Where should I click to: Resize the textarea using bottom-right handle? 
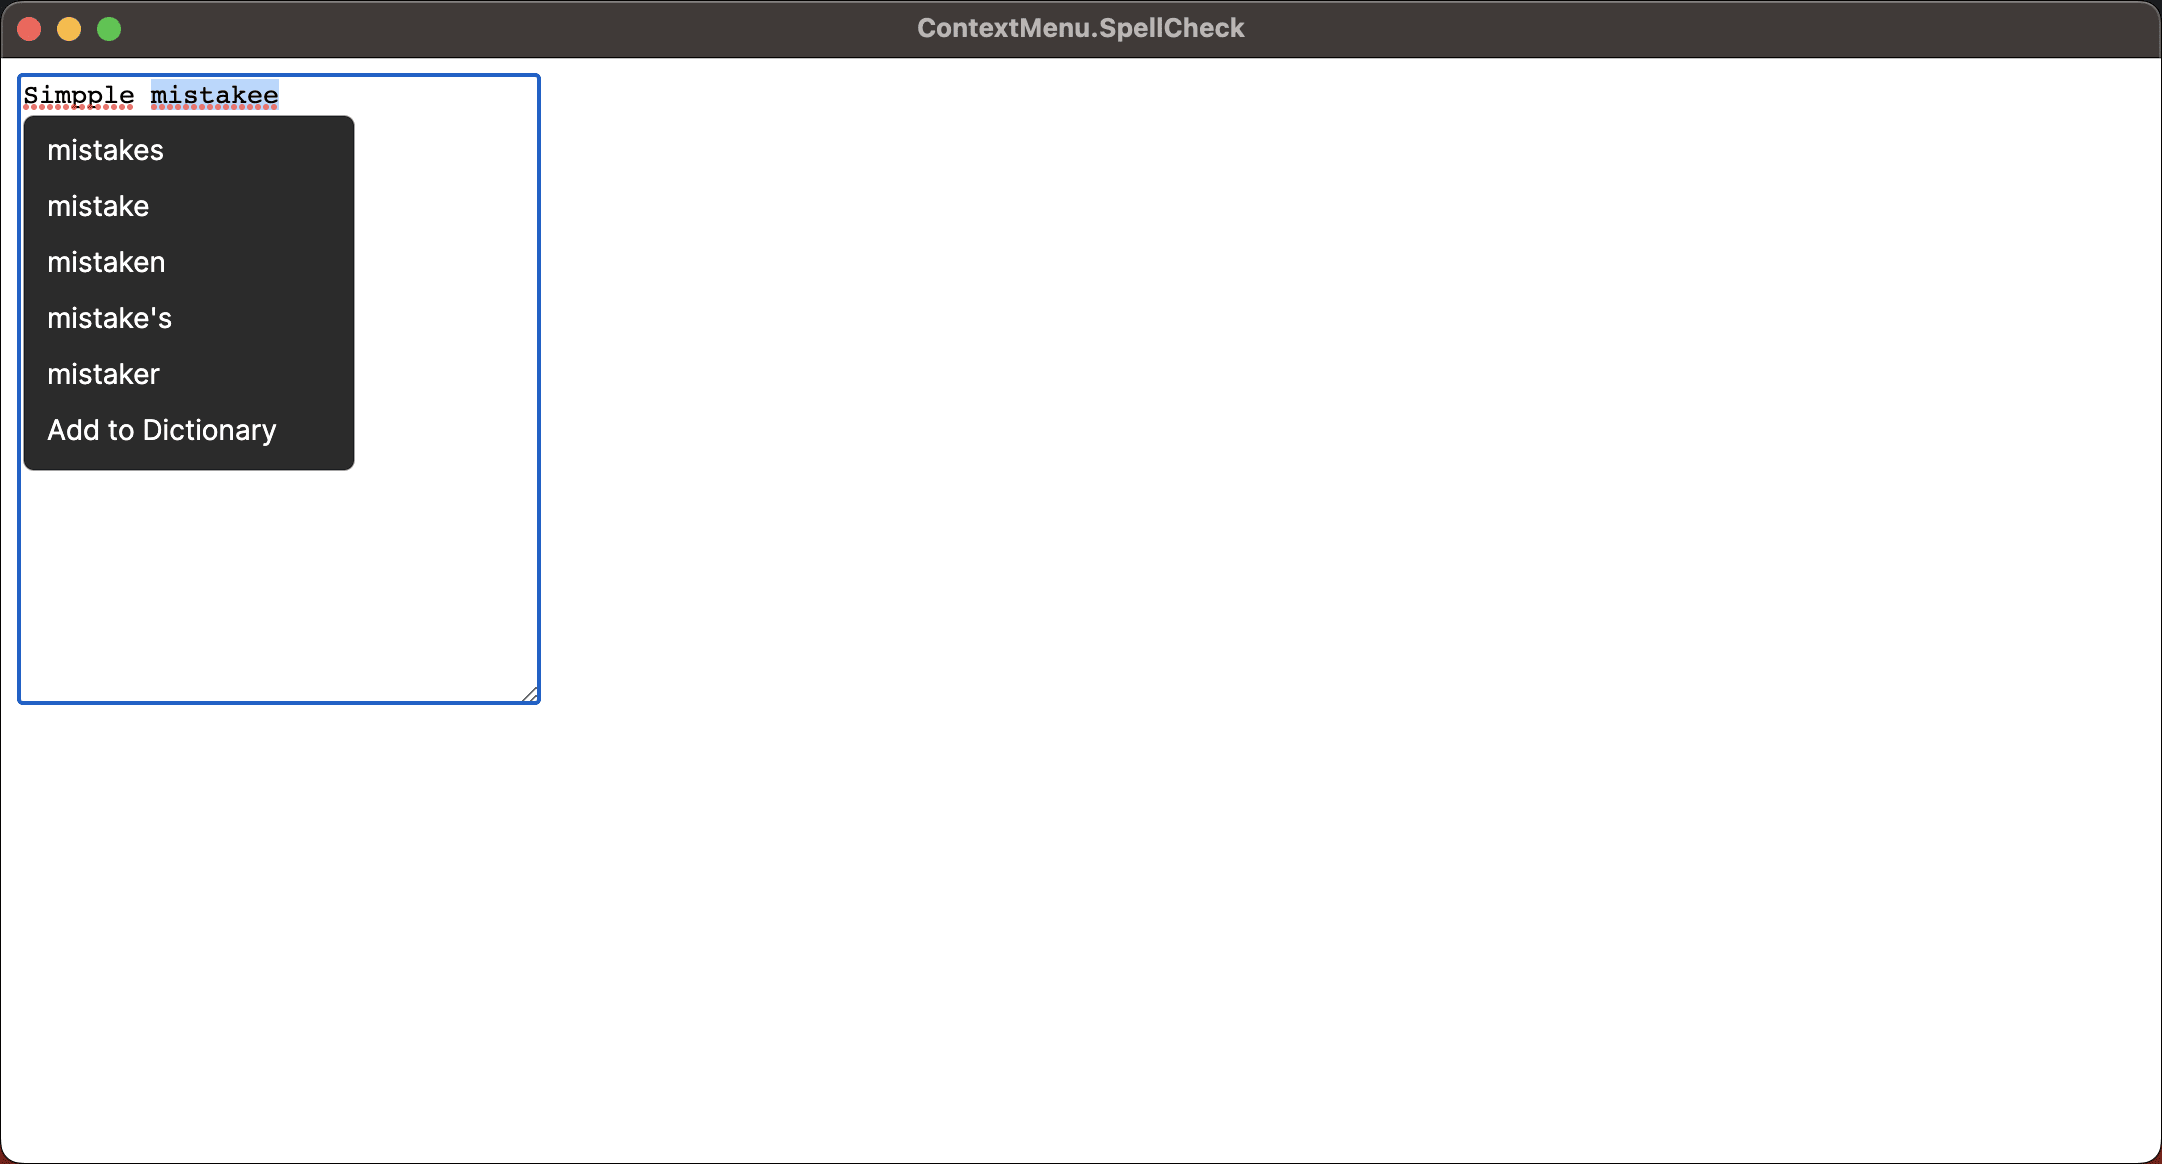(530, 692)
